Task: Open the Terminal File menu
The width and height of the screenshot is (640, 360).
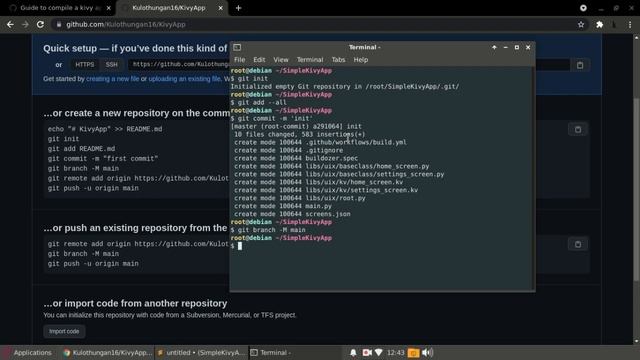Action: (x=239, y=60)
